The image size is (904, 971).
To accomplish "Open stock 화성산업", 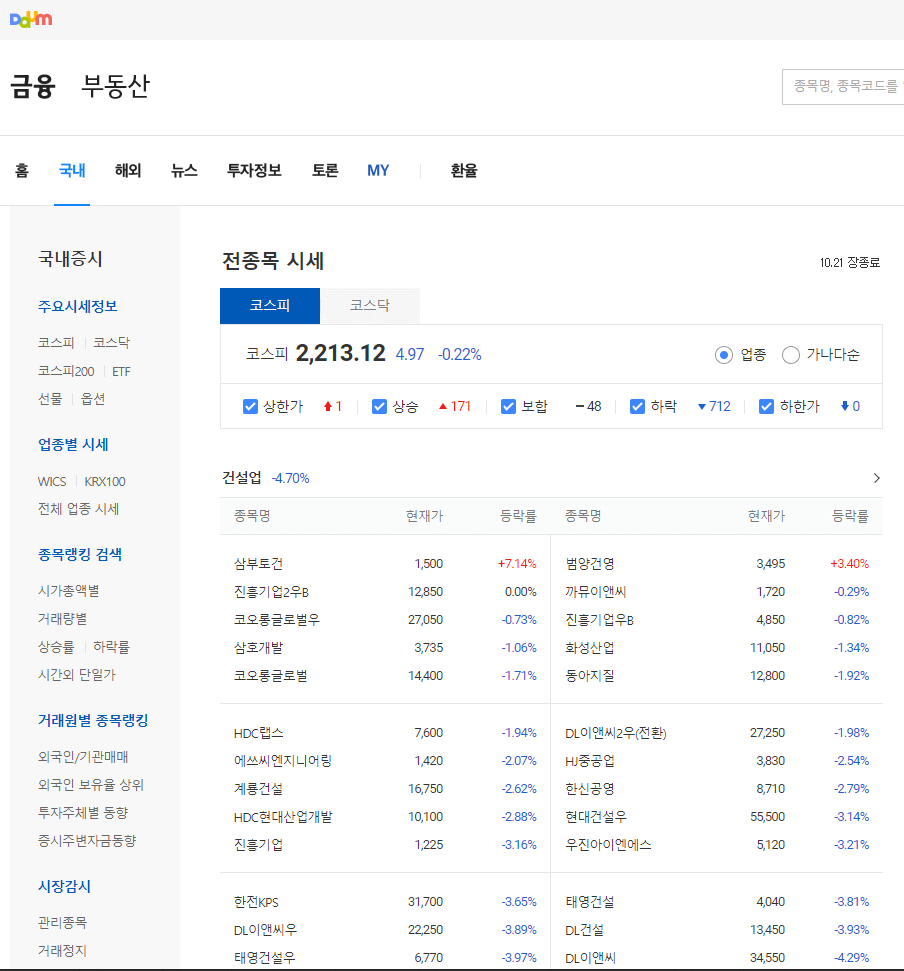I will coord(589,648).
